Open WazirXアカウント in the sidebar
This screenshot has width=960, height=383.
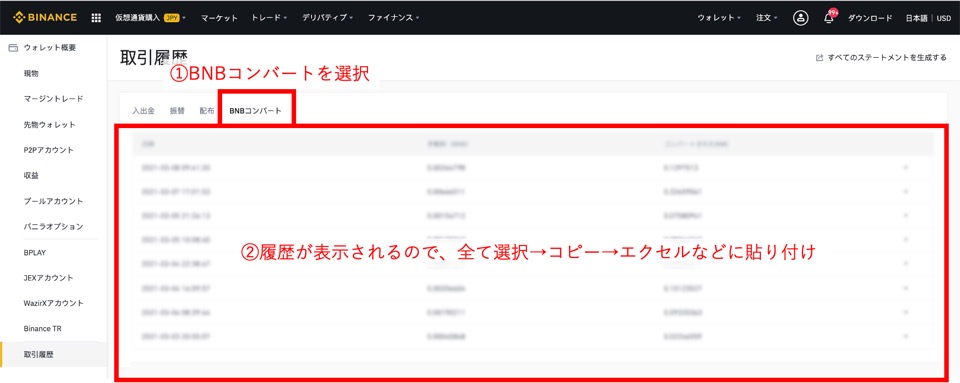(53, 303)
